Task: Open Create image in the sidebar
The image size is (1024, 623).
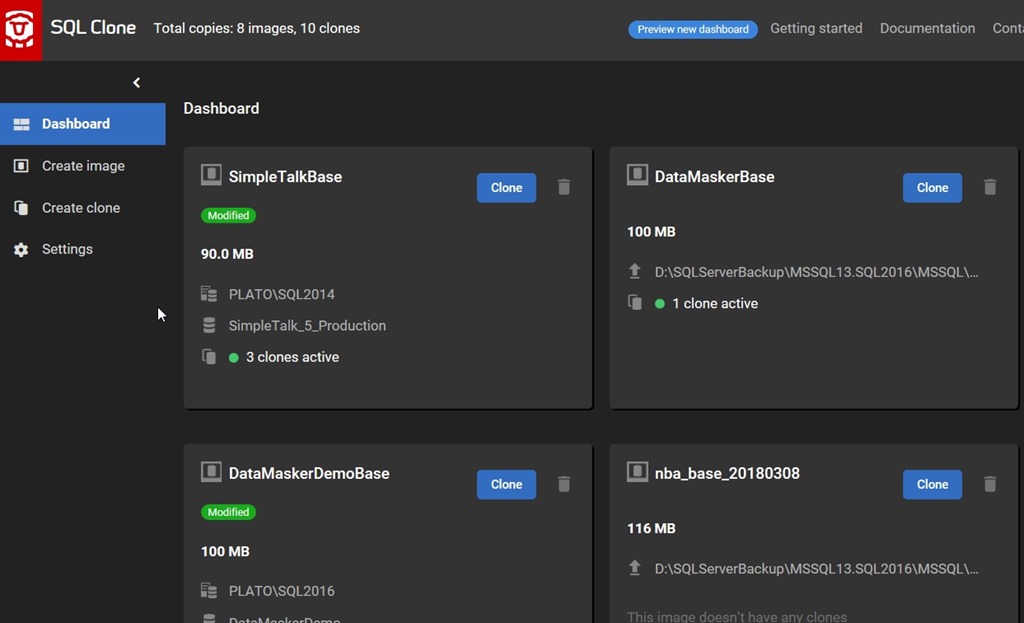Action: [83, 166]
